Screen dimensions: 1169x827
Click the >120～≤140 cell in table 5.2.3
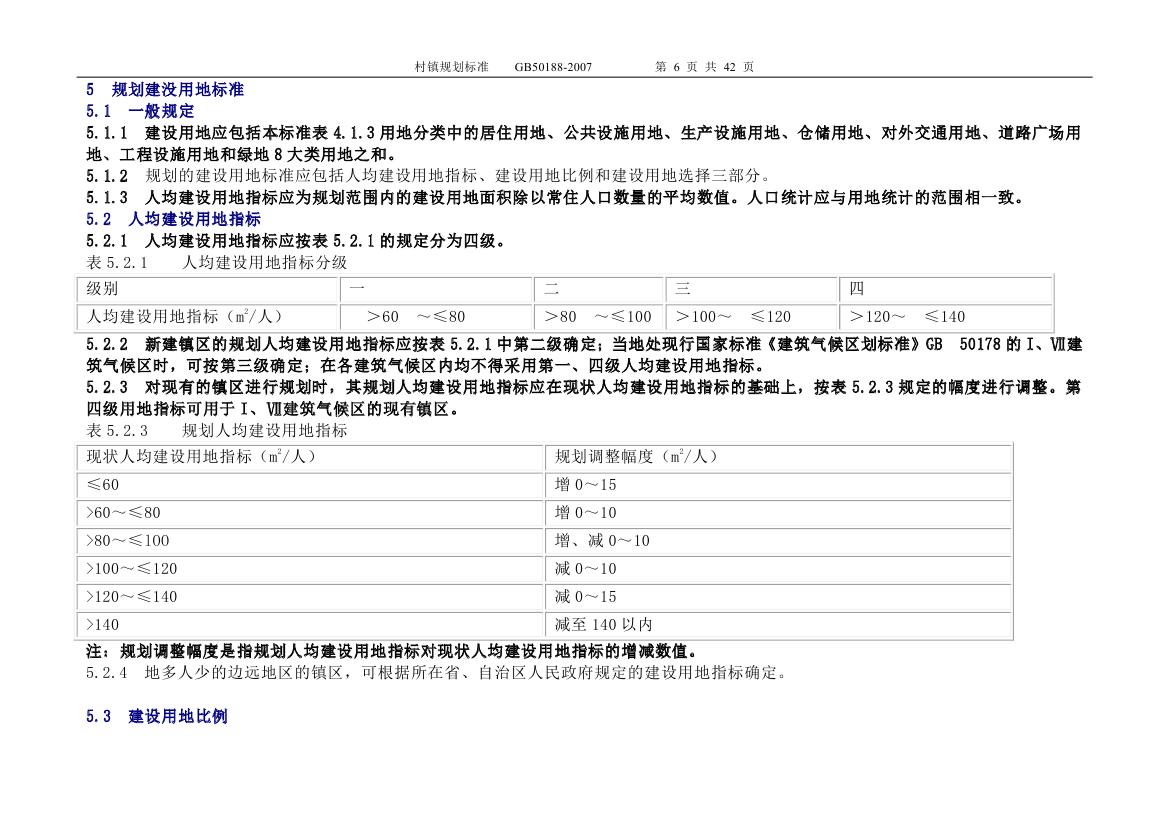pos(310,597)
